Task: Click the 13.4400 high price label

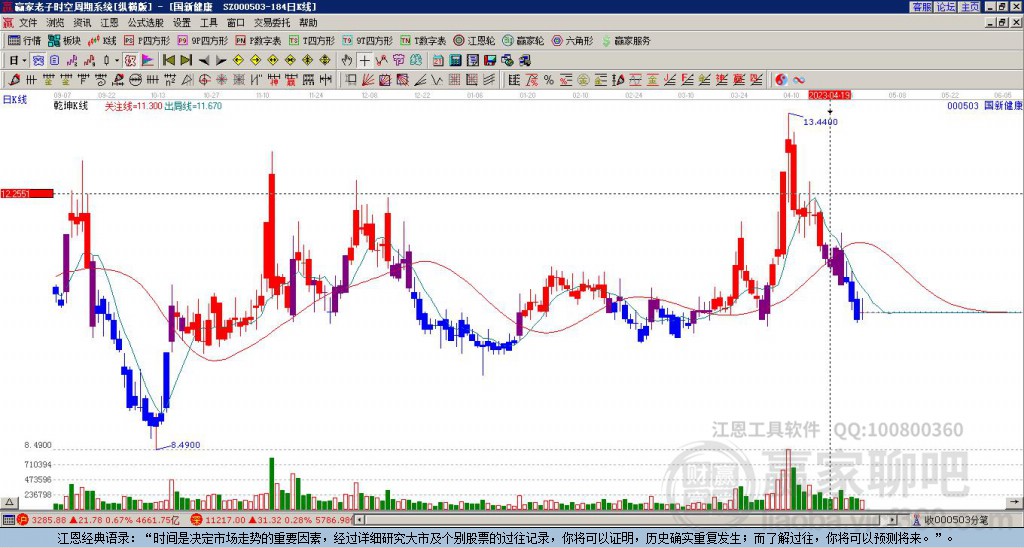Action: point(820,121)
